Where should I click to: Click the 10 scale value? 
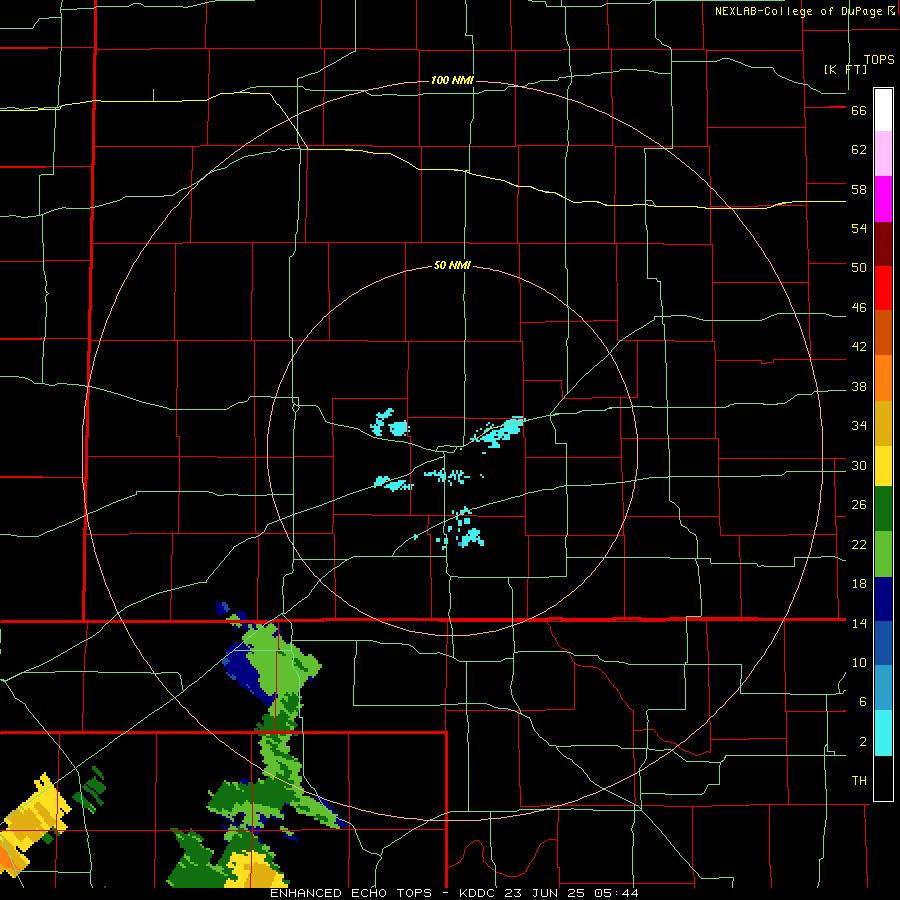(x=859, y=662)
